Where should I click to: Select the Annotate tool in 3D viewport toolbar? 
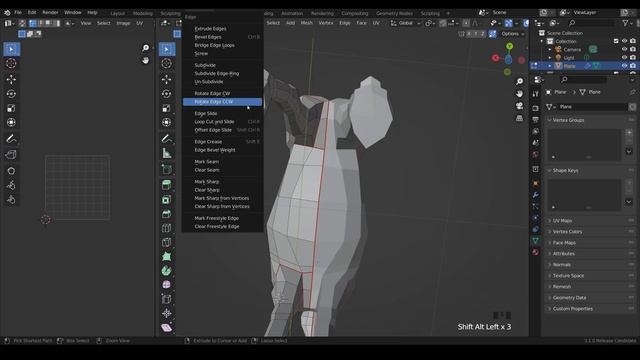(x=167, y=139)
